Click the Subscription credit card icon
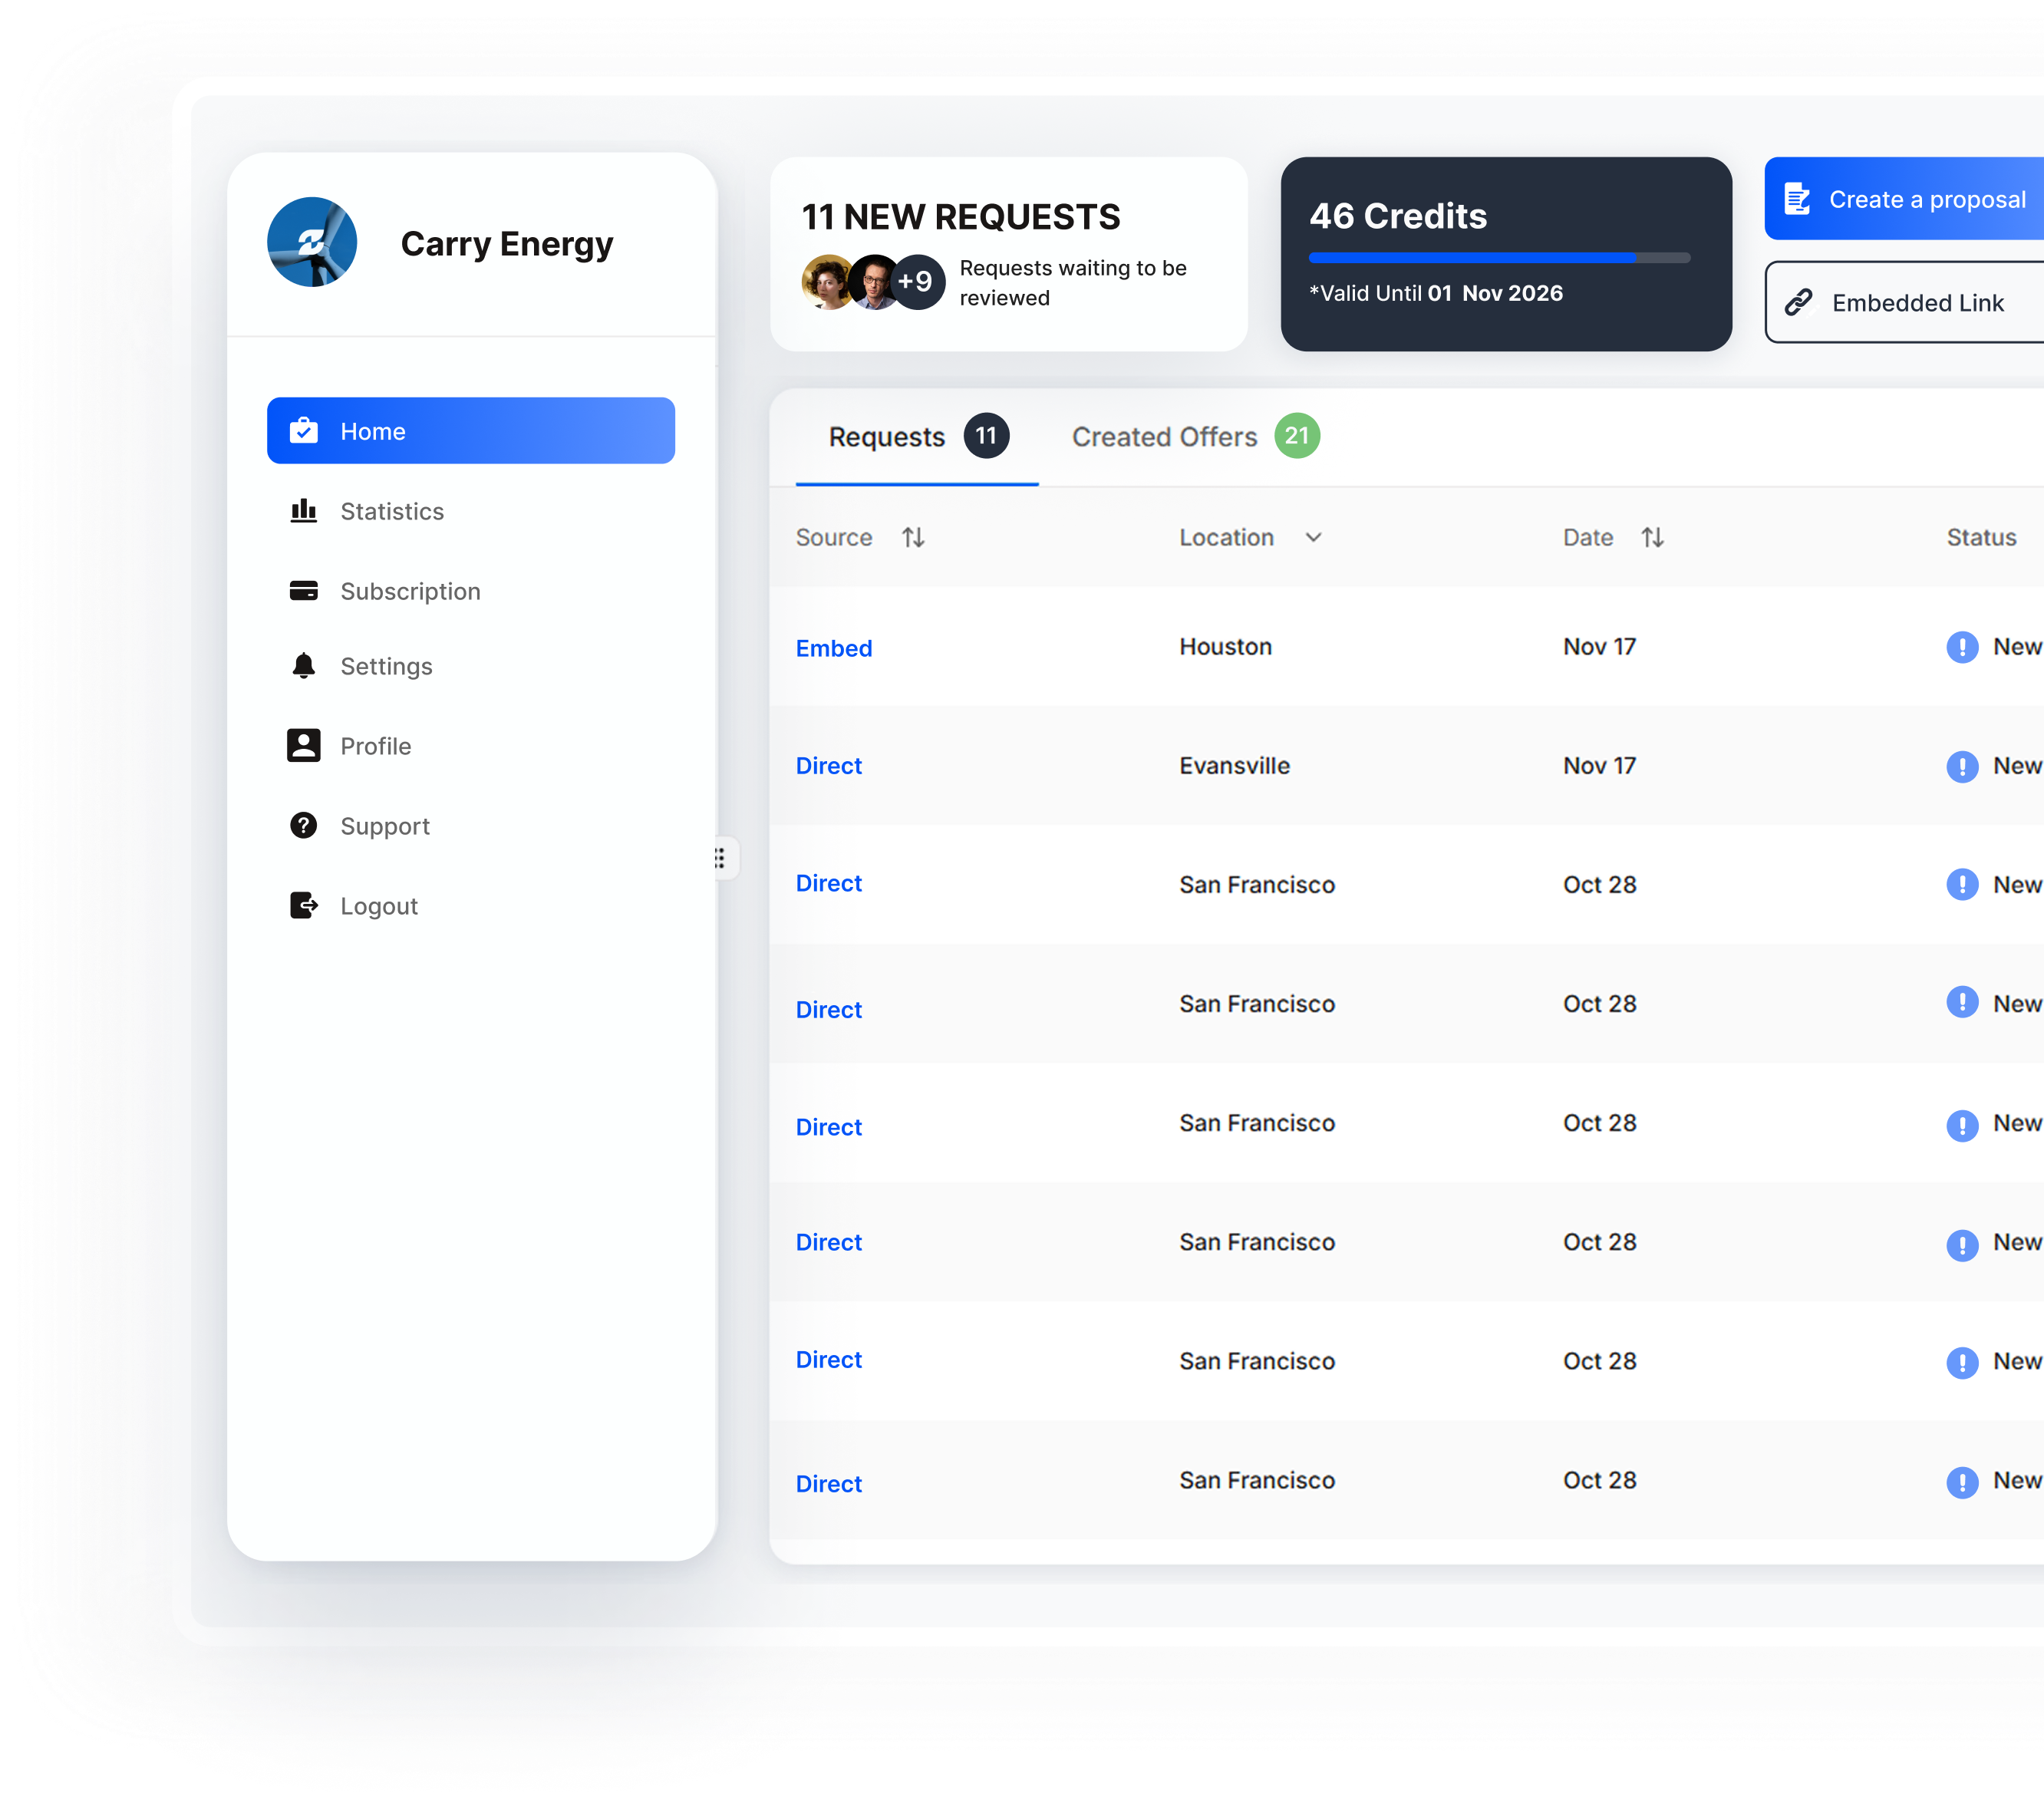Screen dimensions: 2044x1820 click(304, 591)
